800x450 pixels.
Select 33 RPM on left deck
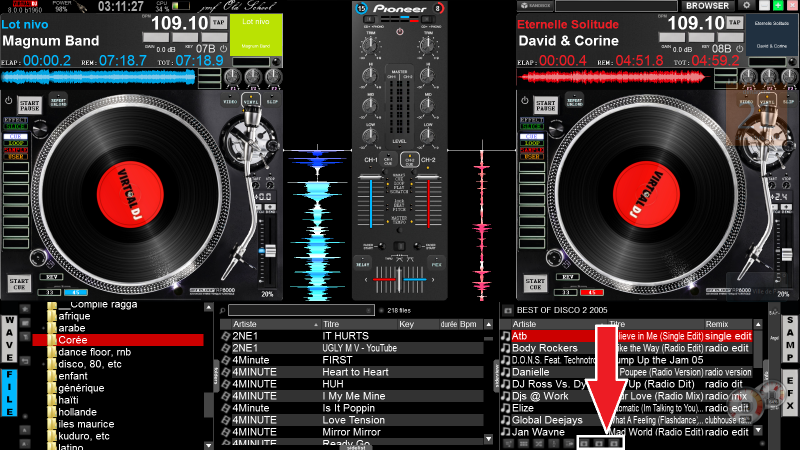(50, 292)
